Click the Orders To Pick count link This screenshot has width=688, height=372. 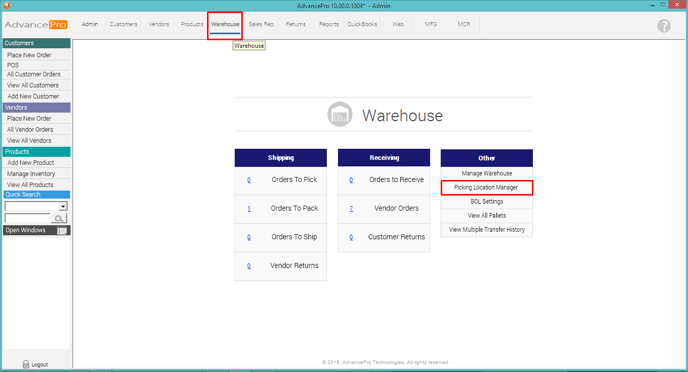tap(249, 180)
